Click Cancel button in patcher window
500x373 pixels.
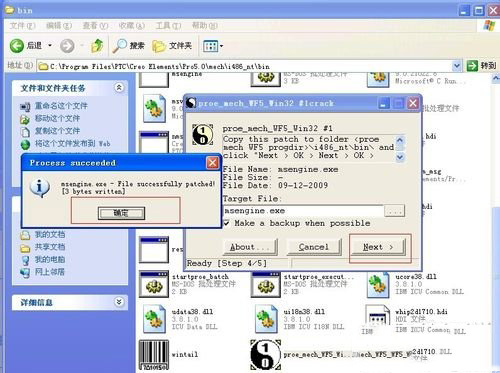(x=314, y=247)
